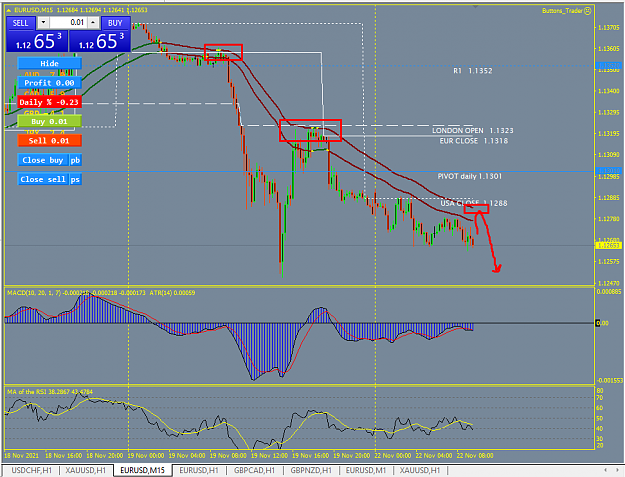Switch to the USDCHF,H1 chart tab
The width and height of the screenshot is (625, 477).
point(31,470)
